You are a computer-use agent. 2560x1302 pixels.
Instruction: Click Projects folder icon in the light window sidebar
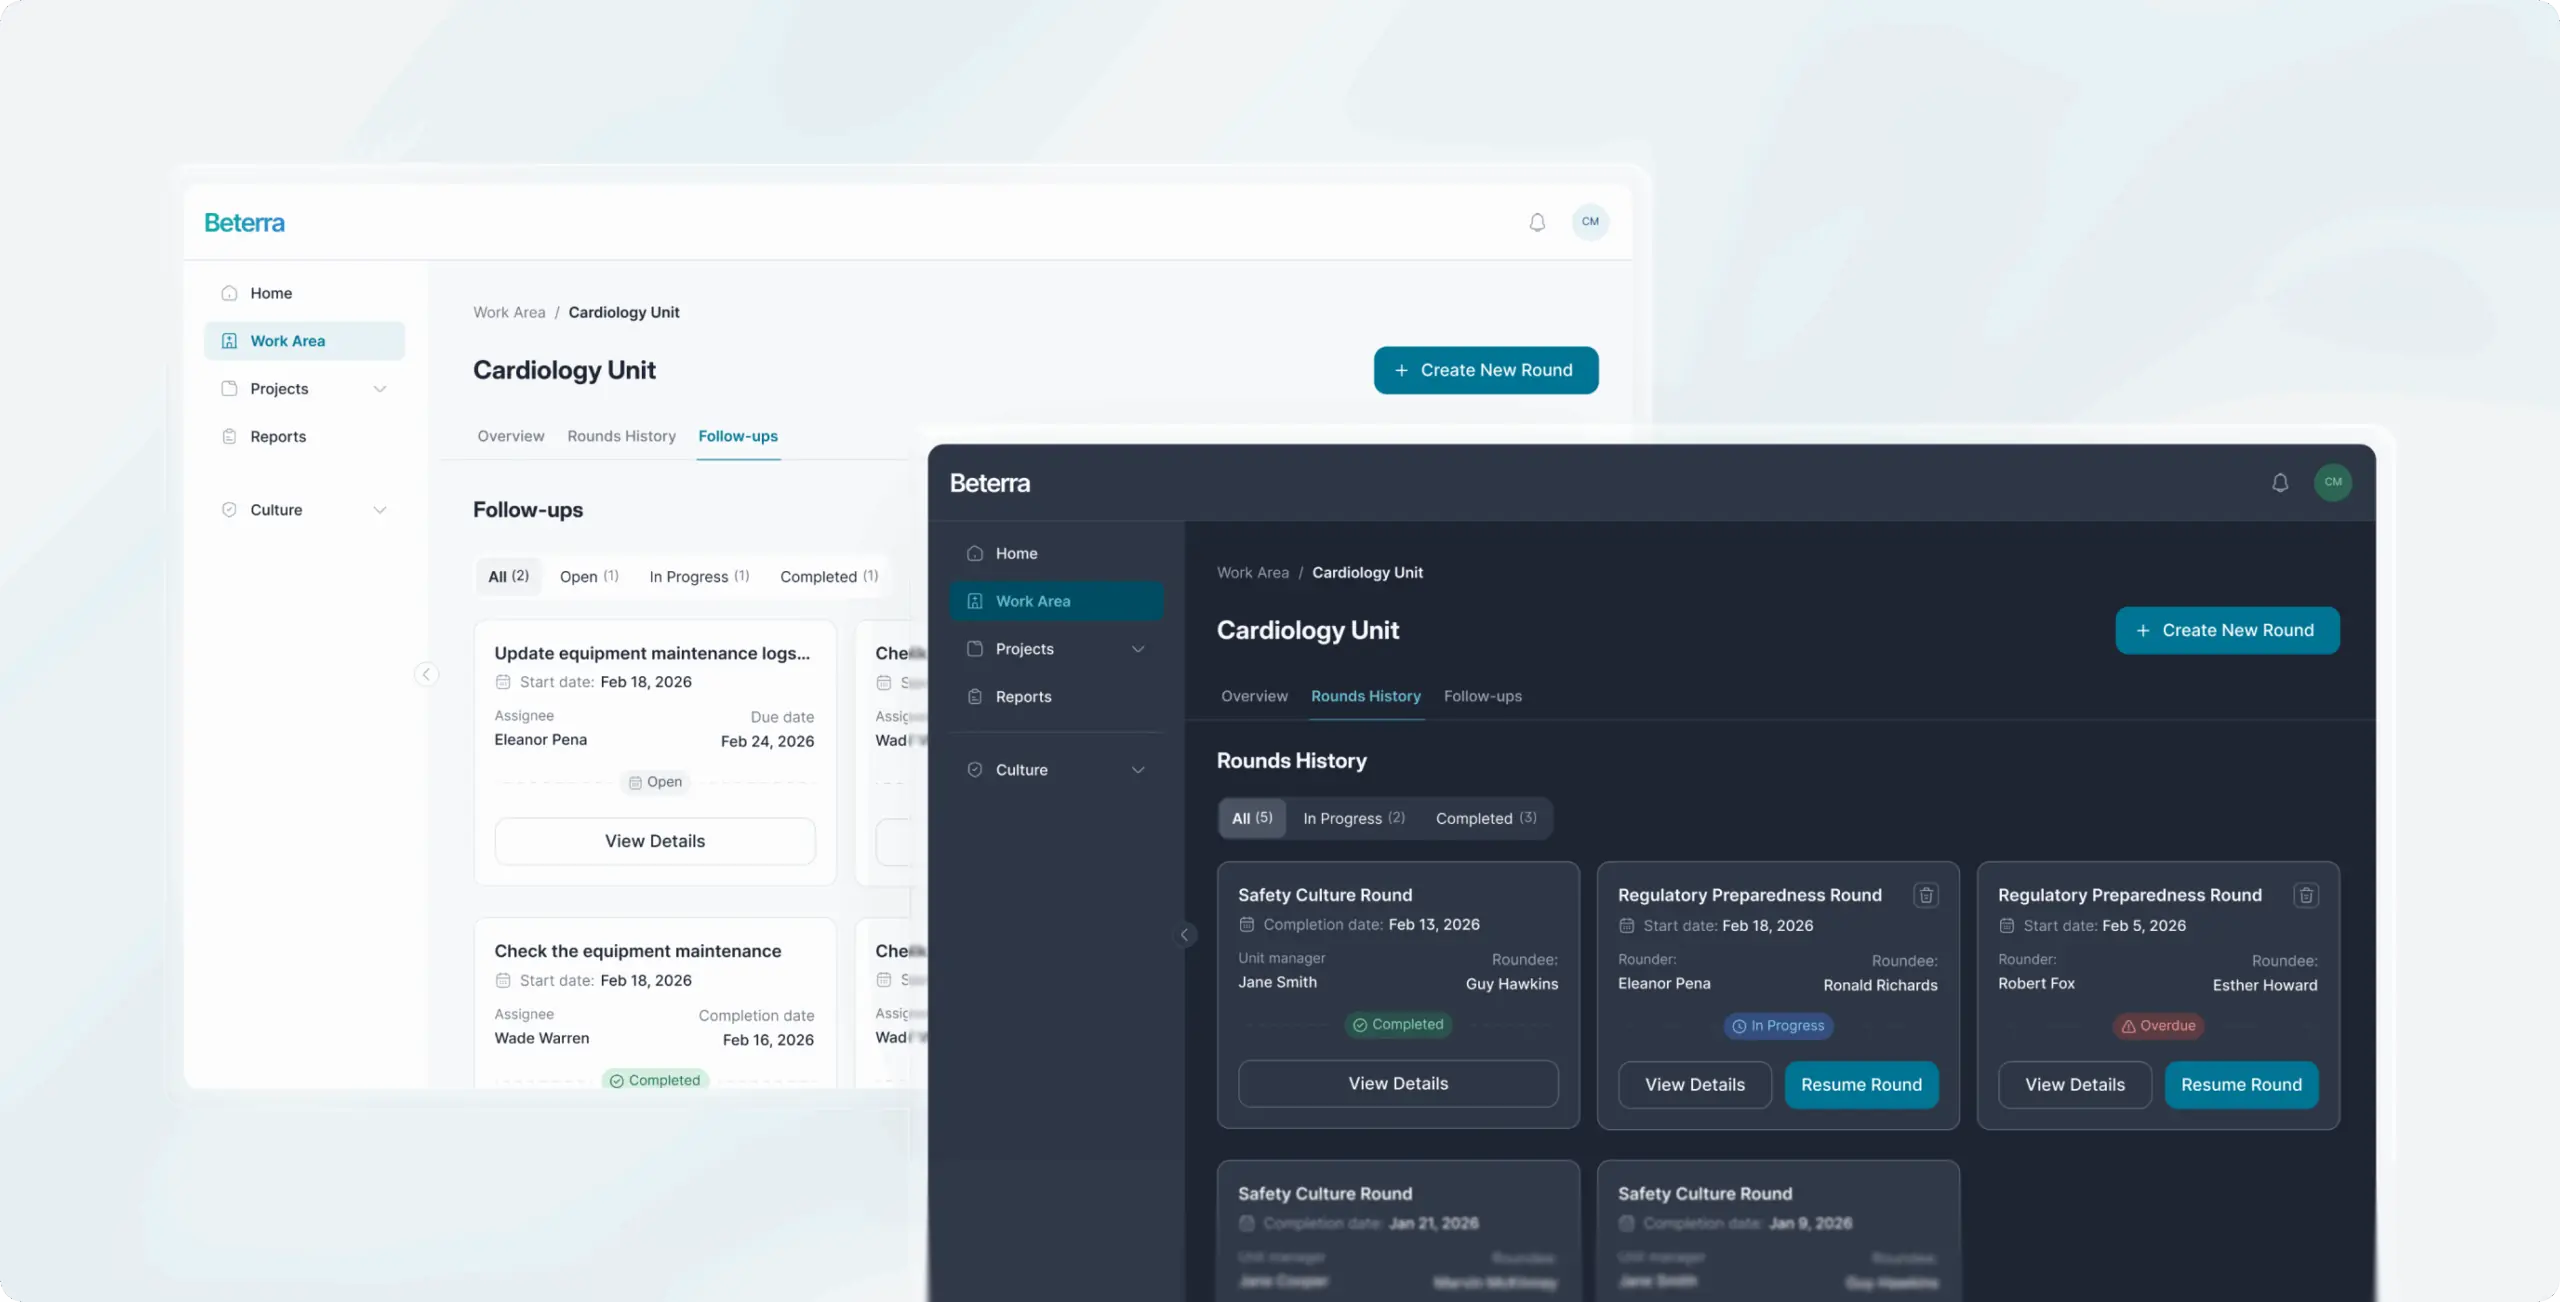click(229, 389)
